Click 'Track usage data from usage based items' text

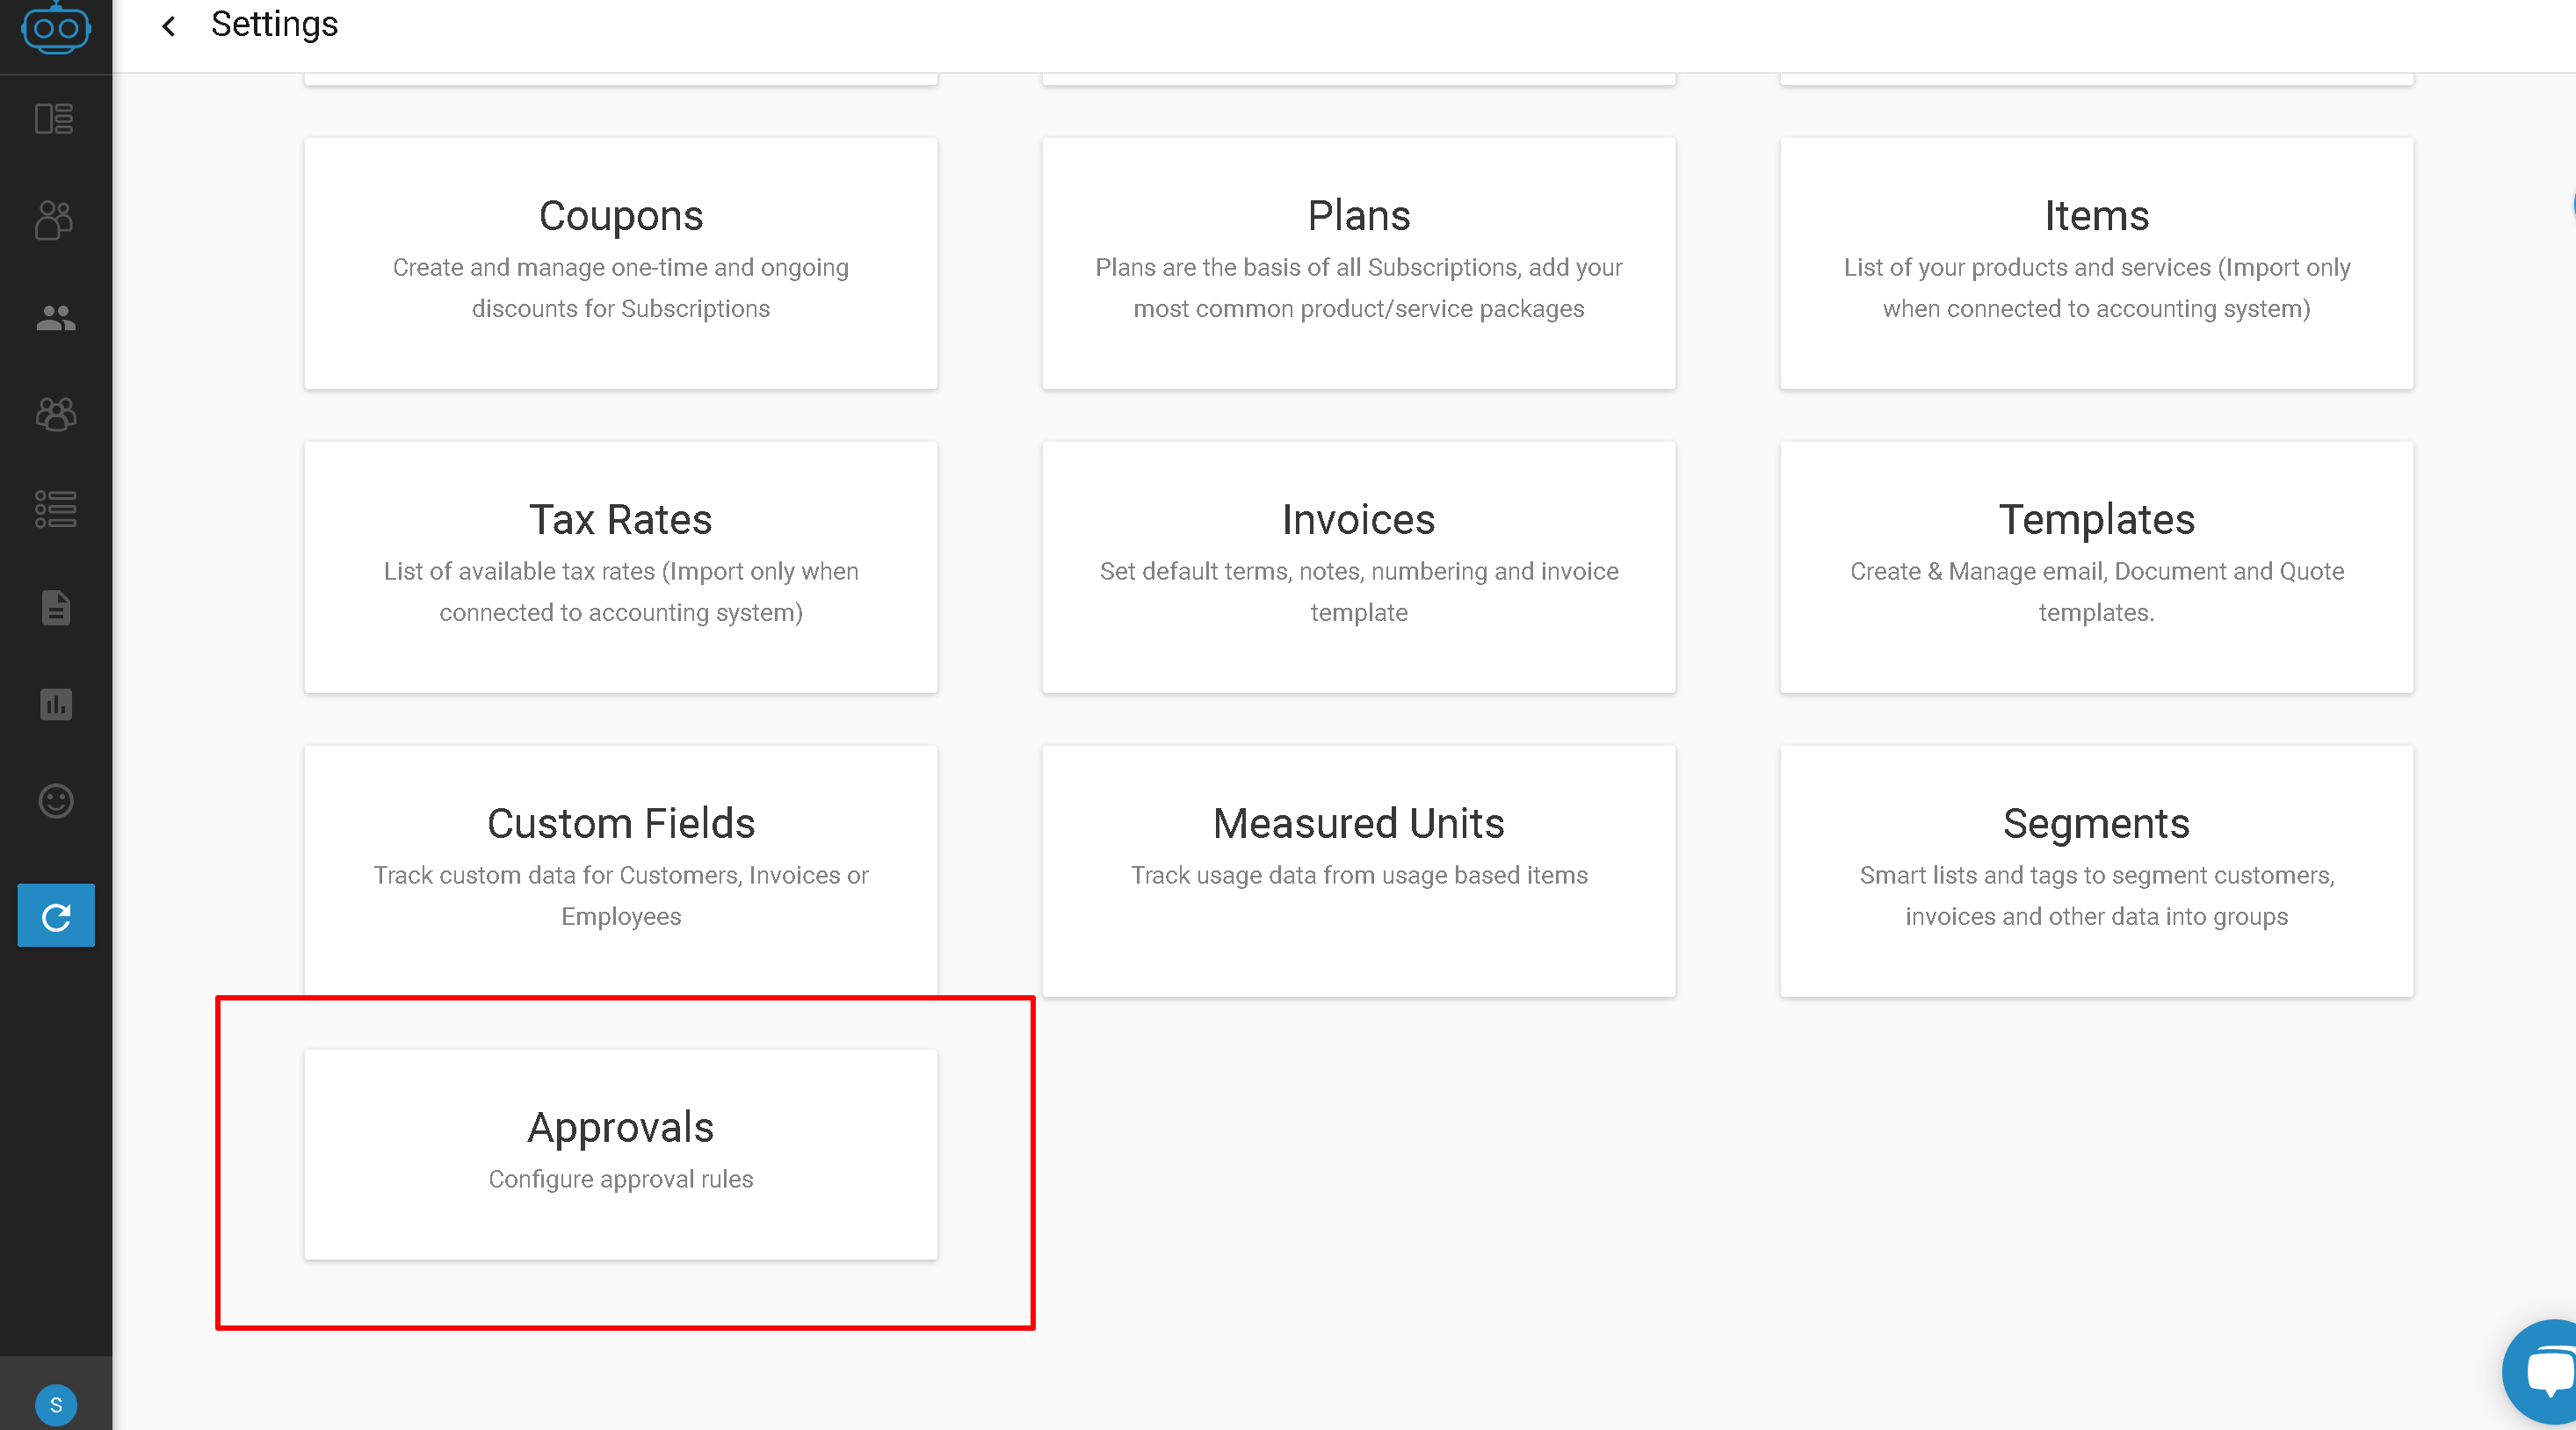pyautogui.click(x=1358, y=875)
